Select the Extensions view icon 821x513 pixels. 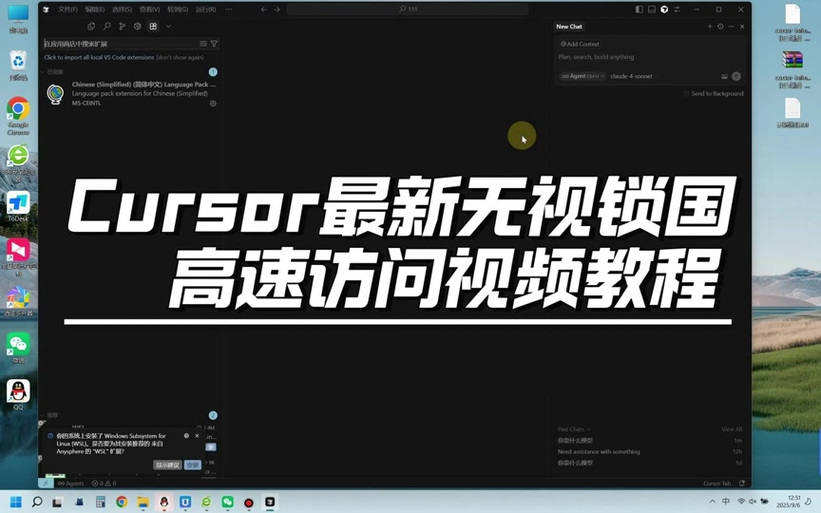153,26
